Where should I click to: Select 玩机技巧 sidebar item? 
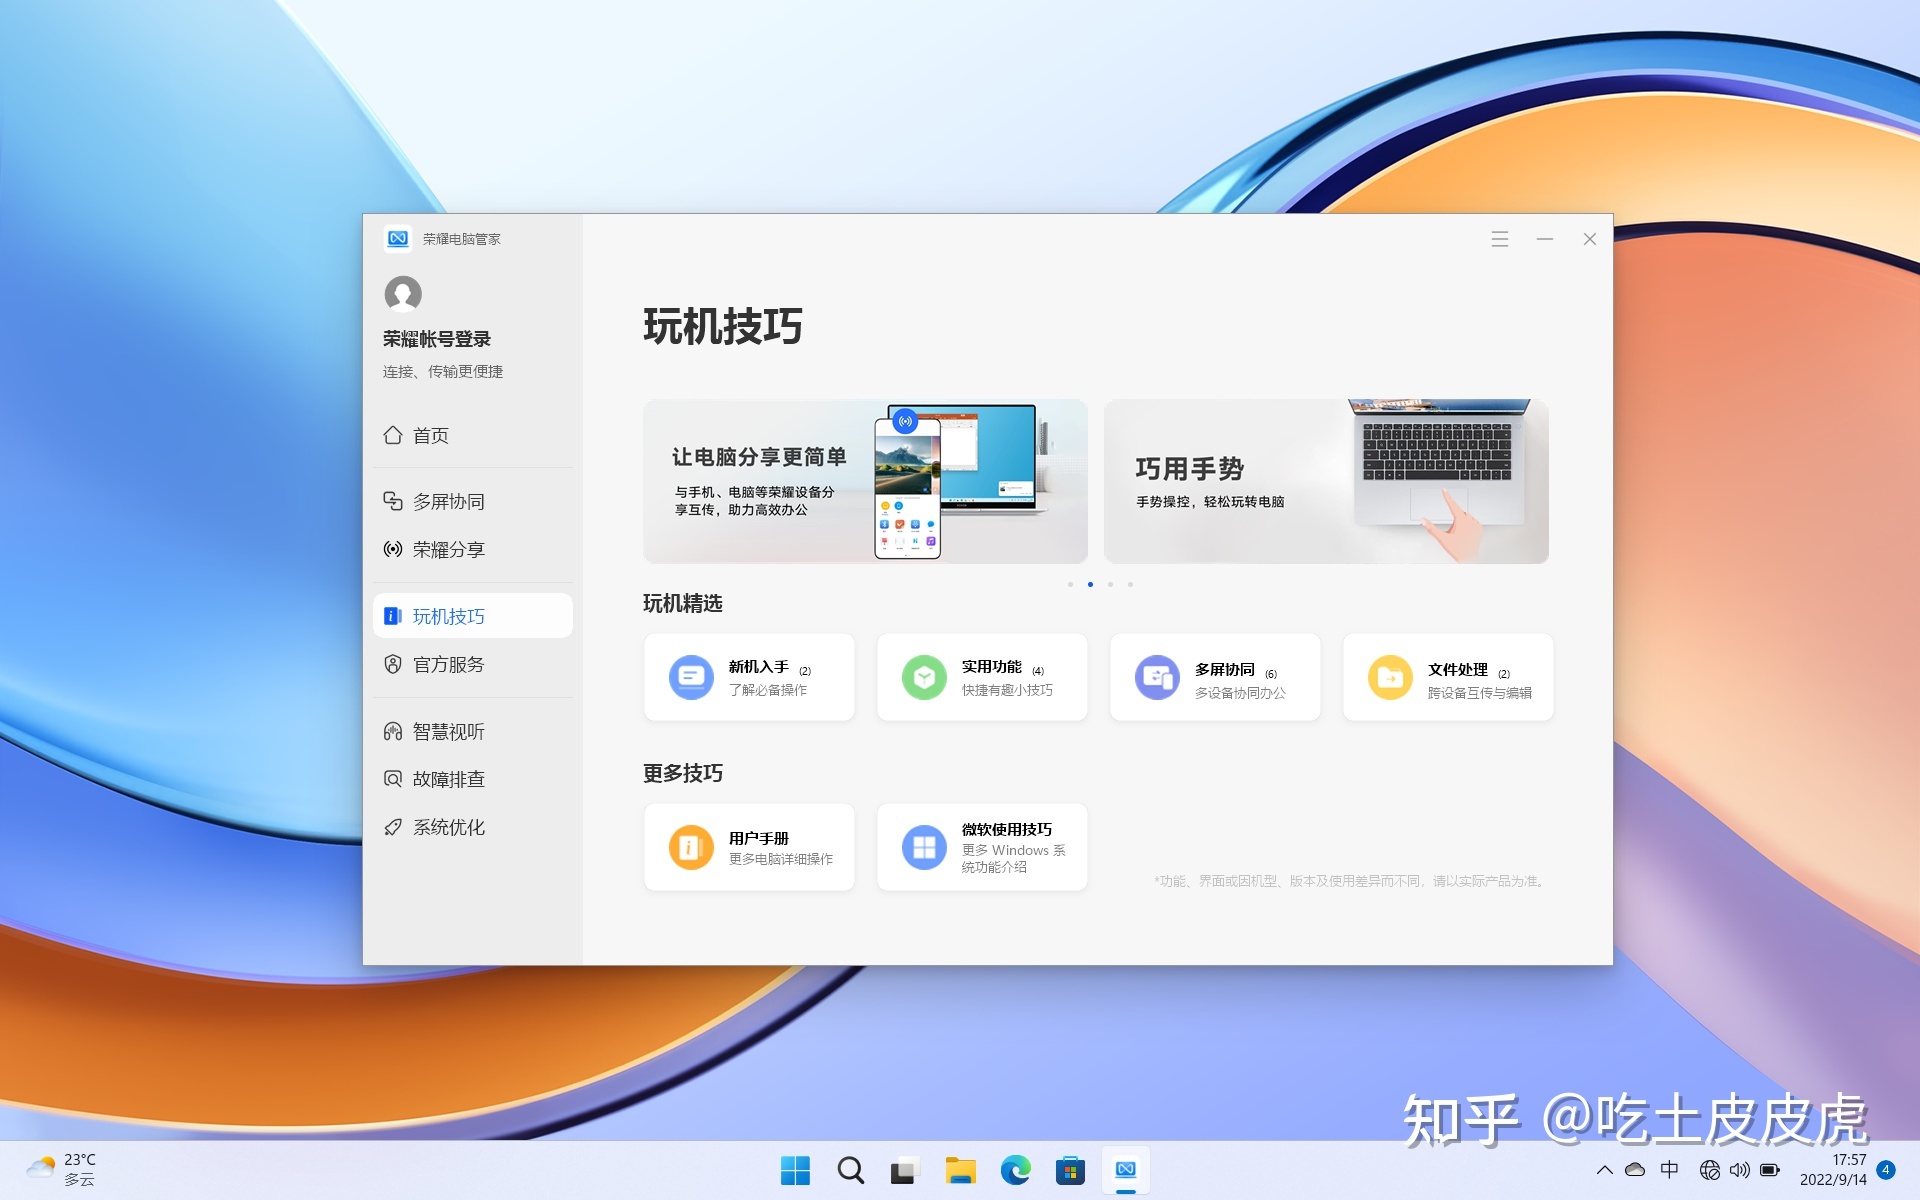[x=472, y=616]
